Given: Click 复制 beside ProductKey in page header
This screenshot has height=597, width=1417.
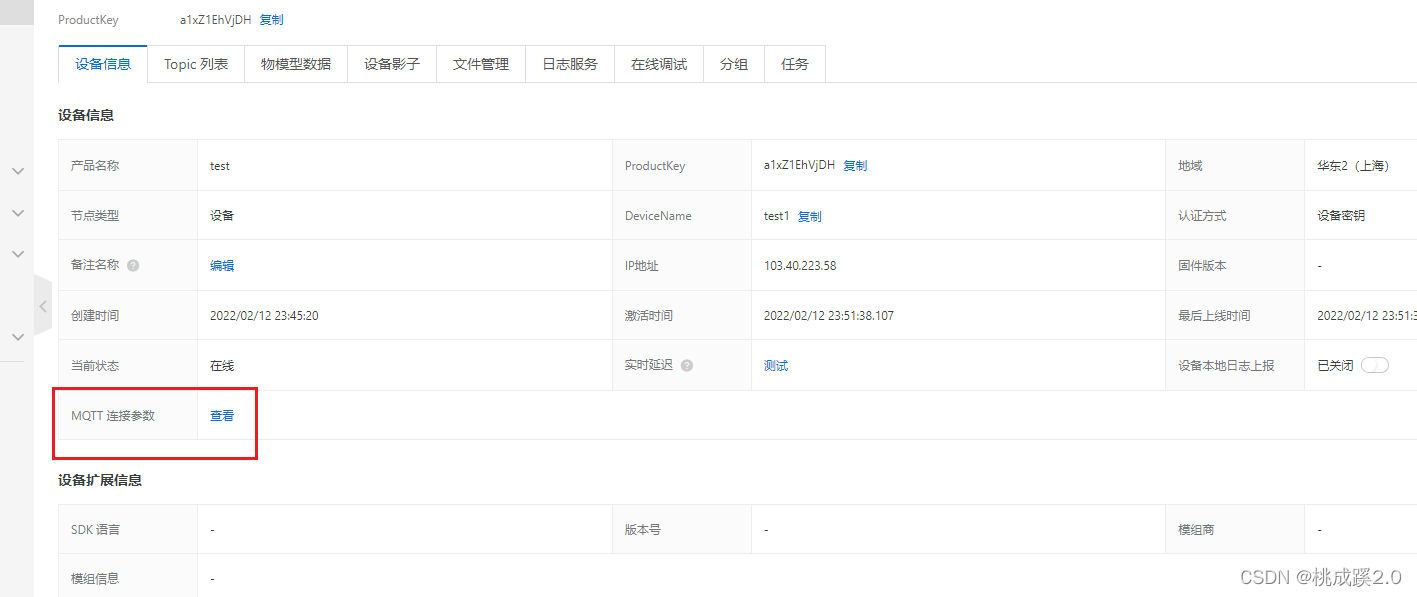Looking at the screenshot, I should coord(271,20).
